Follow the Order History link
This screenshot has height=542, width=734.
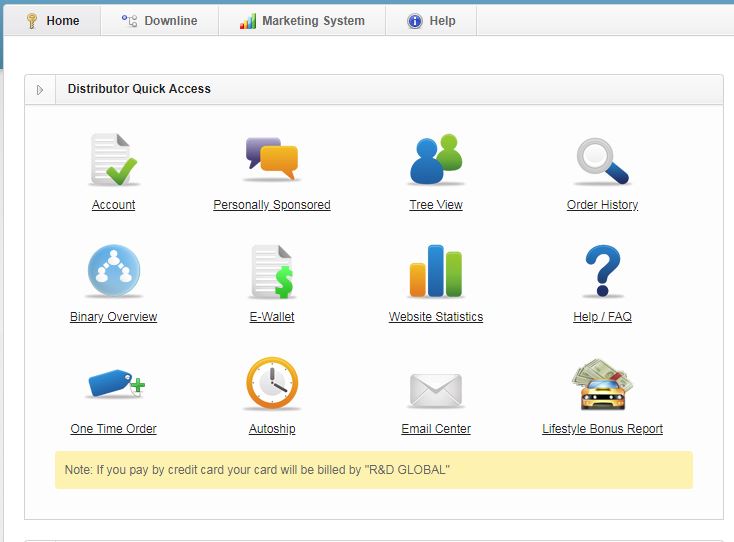click(x=602, y=205)
